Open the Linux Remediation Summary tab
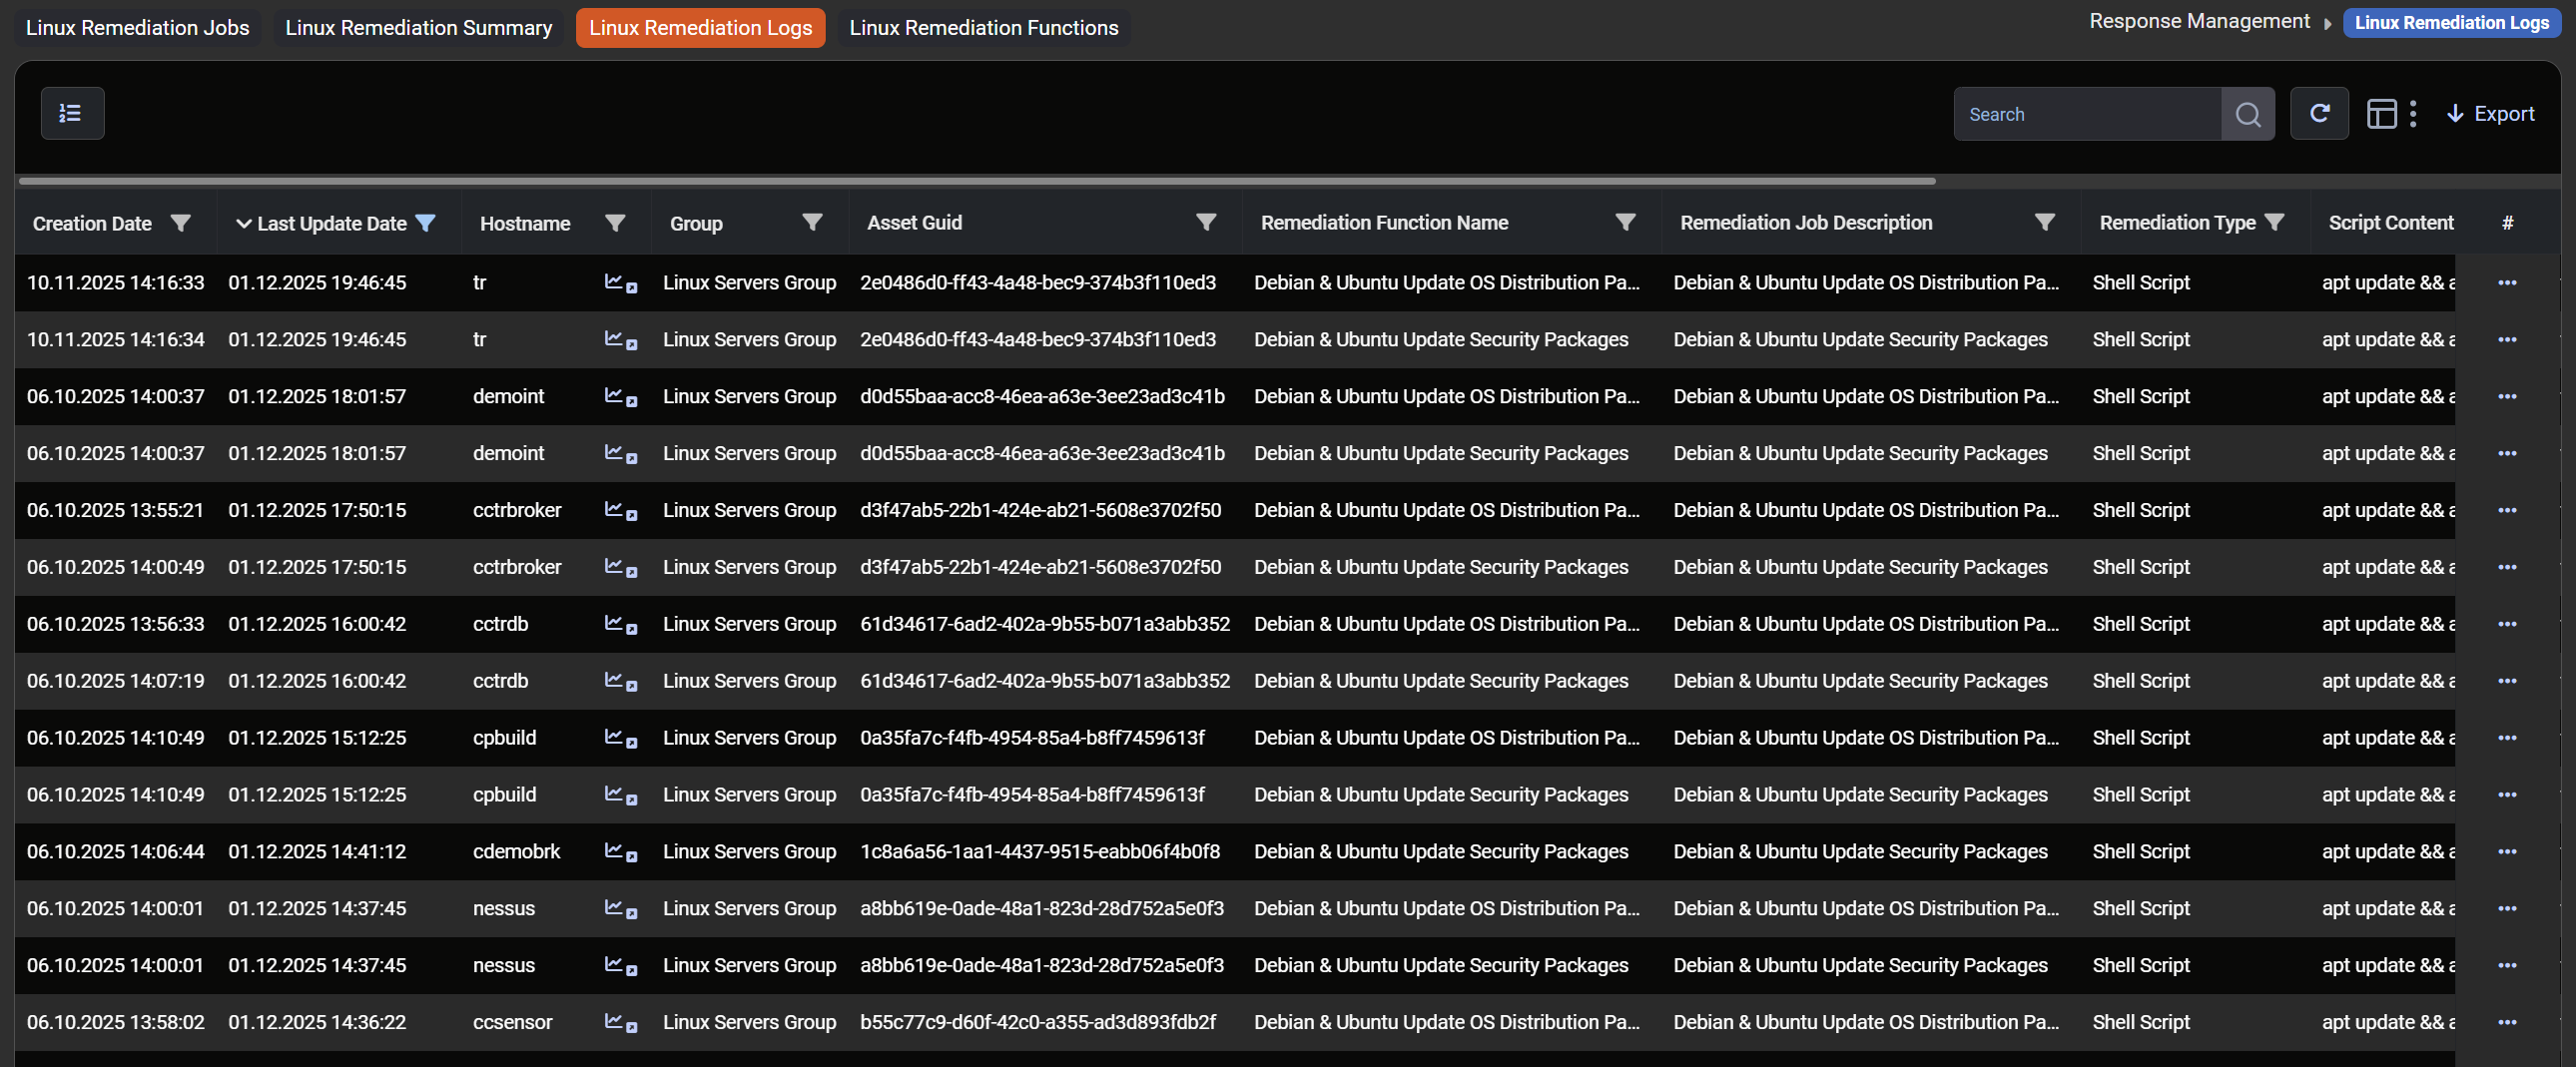The image size is (2576, 1067). click(x=418, y=28)
